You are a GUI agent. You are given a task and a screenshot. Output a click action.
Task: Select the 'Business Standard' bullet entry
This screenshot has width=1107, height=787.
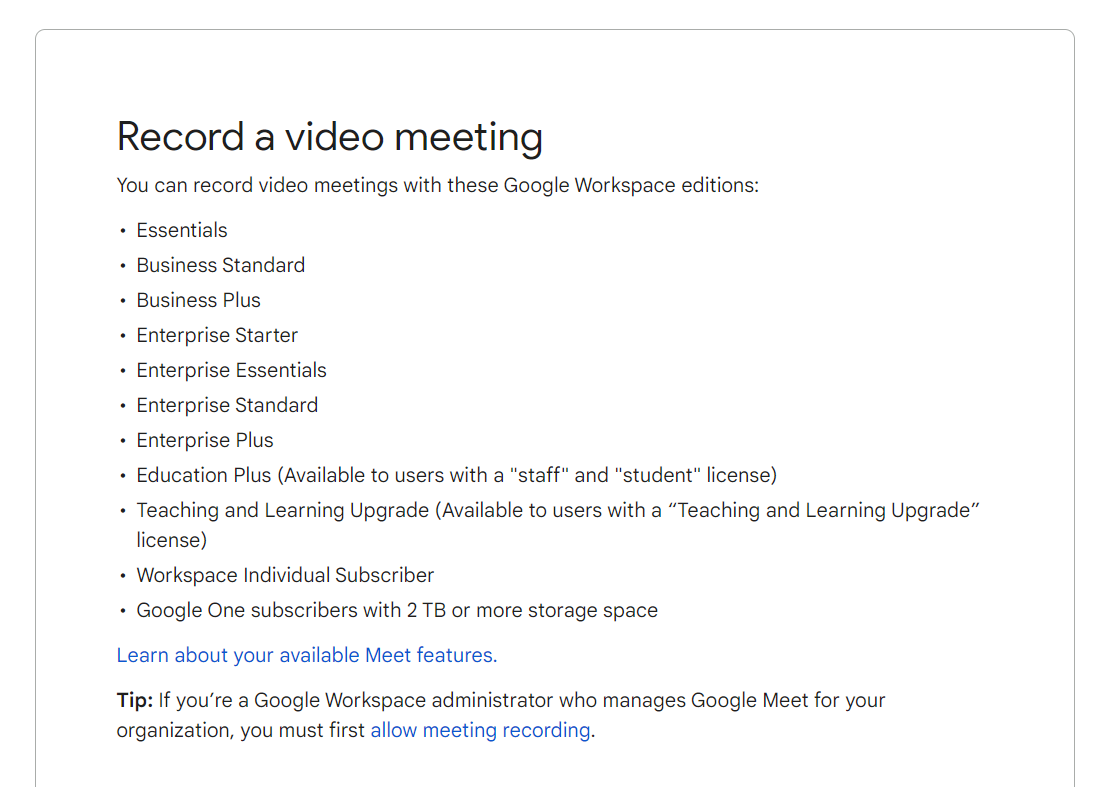(220, 265)
